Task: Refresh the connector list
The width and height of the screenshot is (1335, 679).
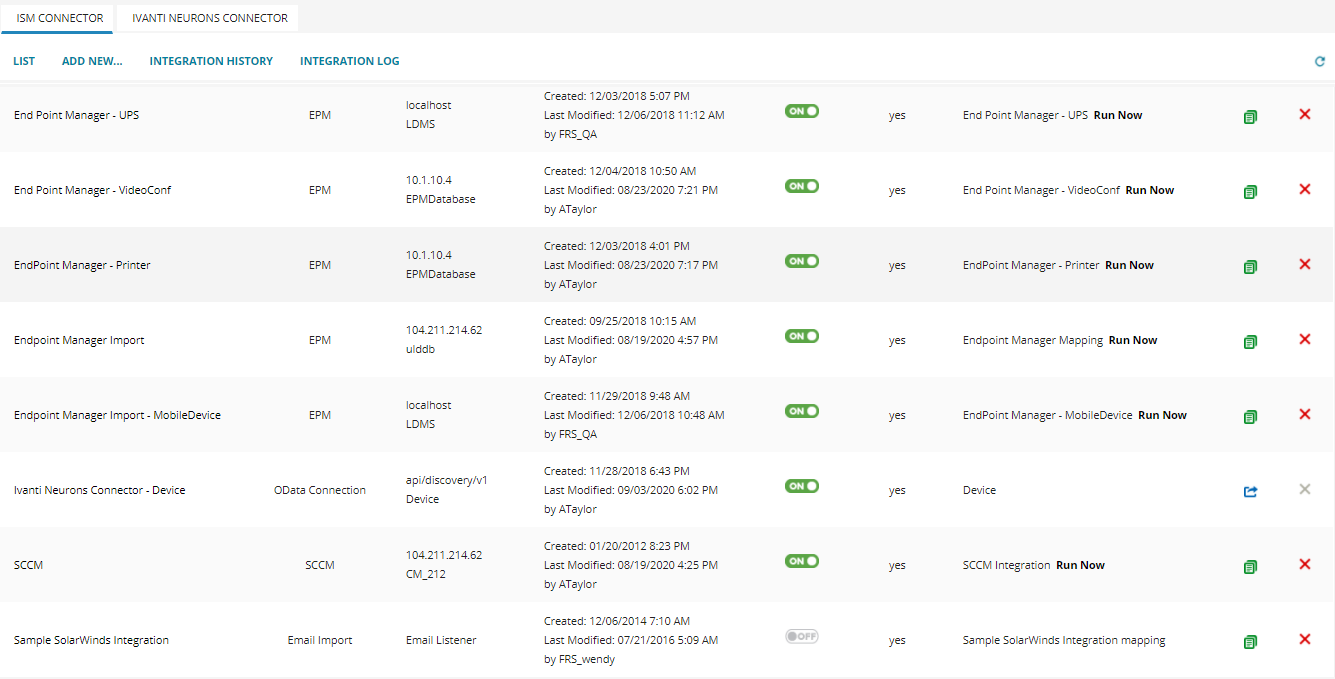Action: click(1320, 61)
